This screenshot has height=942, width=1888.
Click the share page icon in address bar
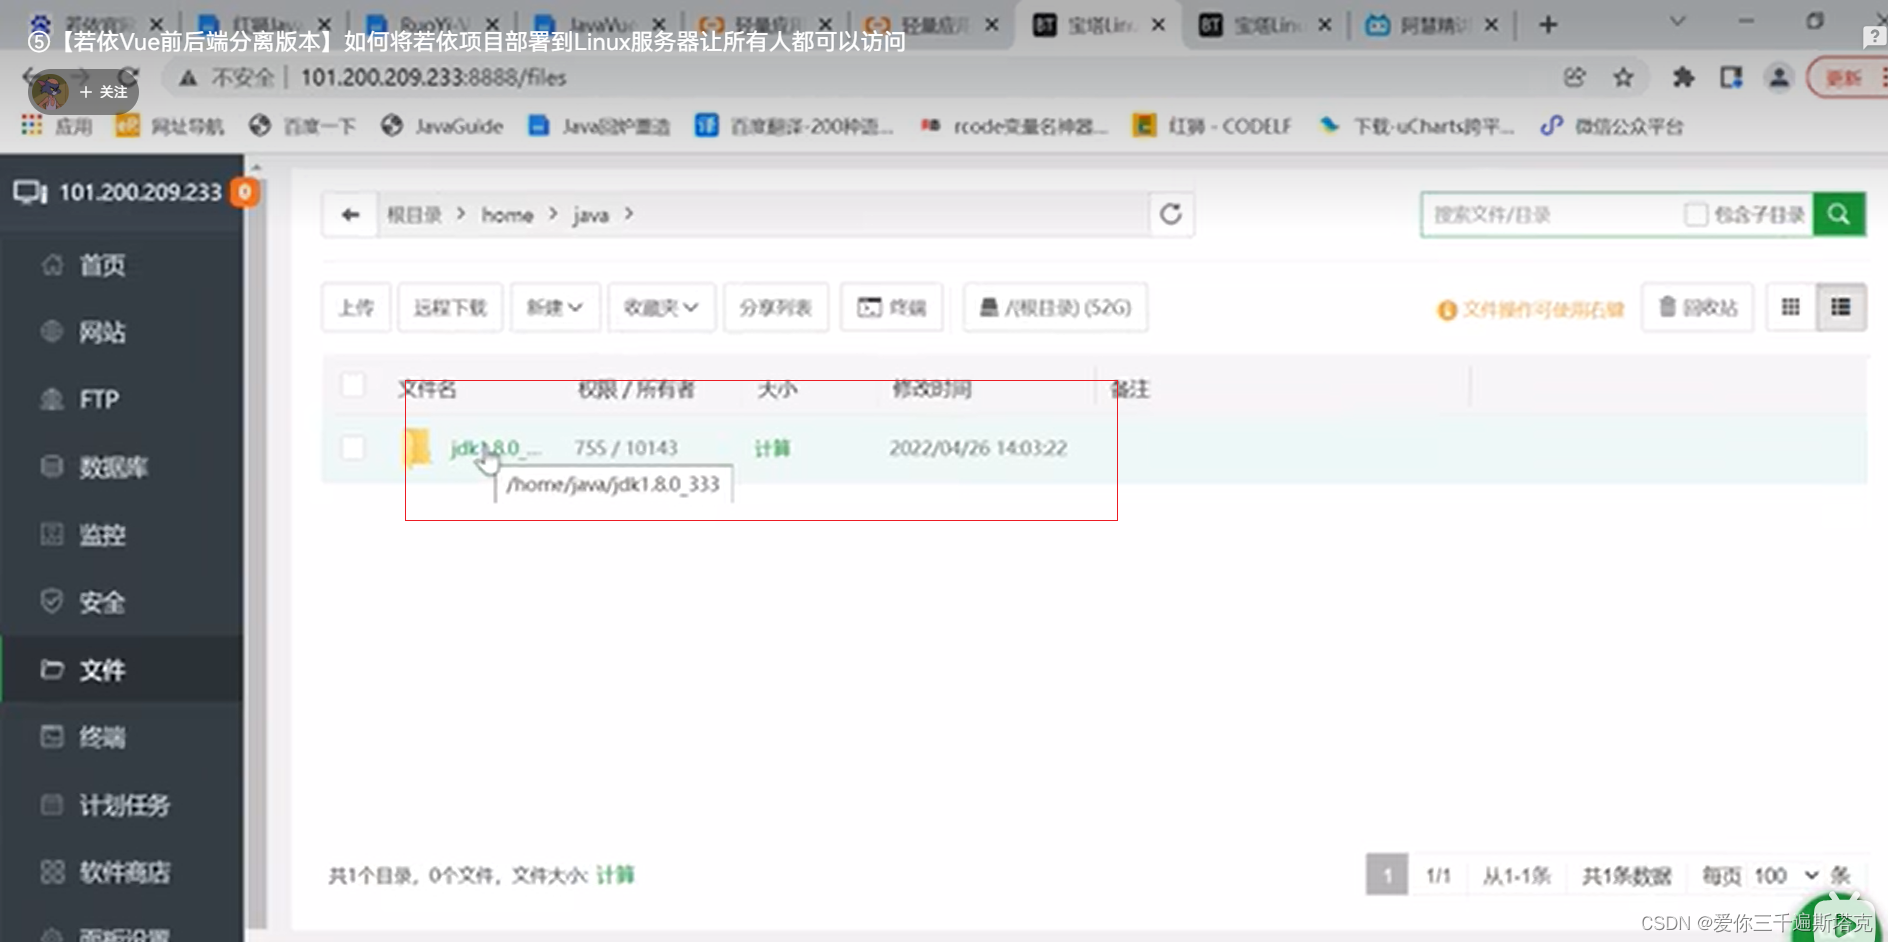tap(1574, 77)
